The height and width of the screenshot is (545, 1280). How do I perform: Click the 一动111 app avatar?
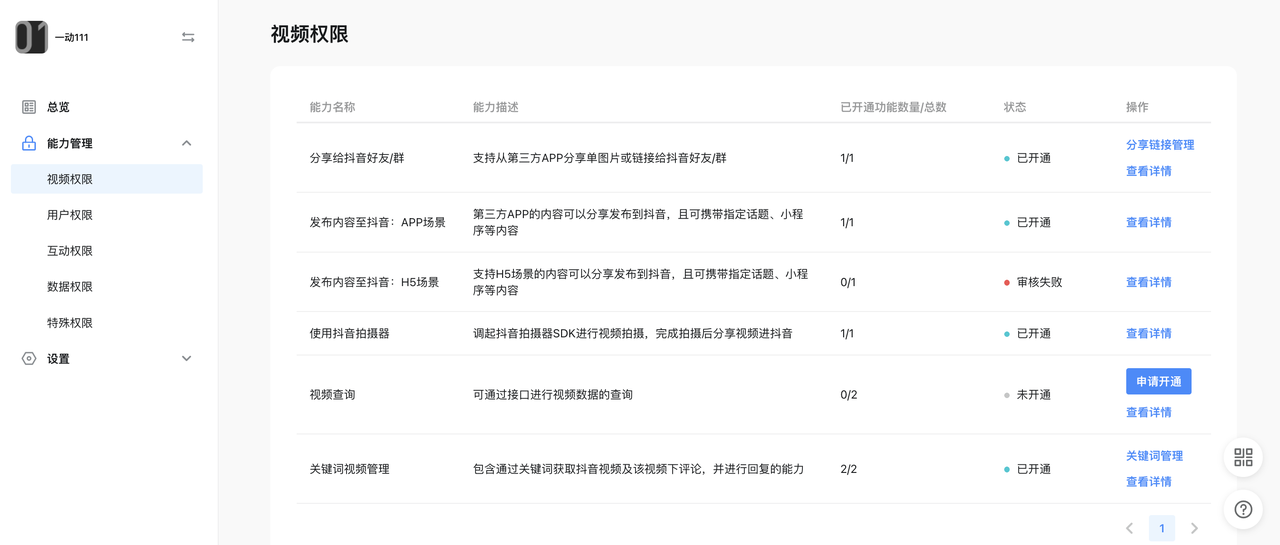click(31, 37)
